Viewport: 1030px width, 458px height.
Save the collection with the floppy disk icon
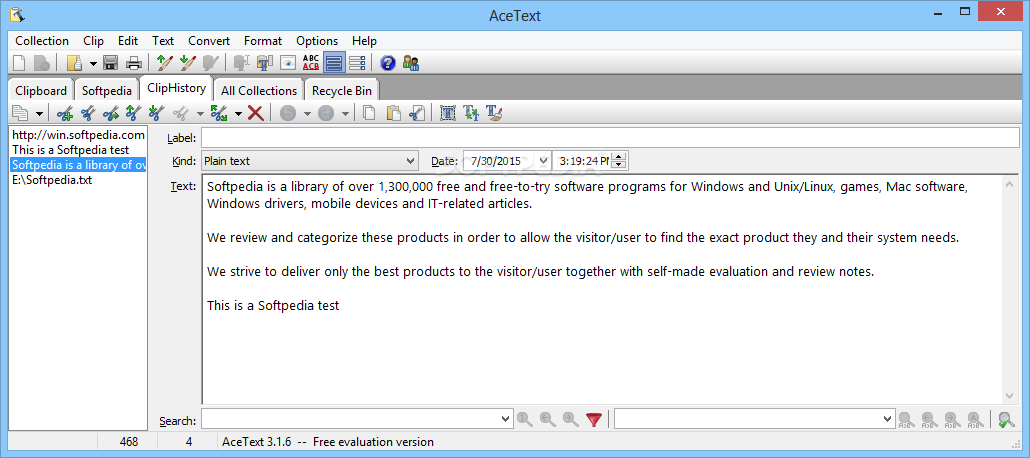[110, 63]
